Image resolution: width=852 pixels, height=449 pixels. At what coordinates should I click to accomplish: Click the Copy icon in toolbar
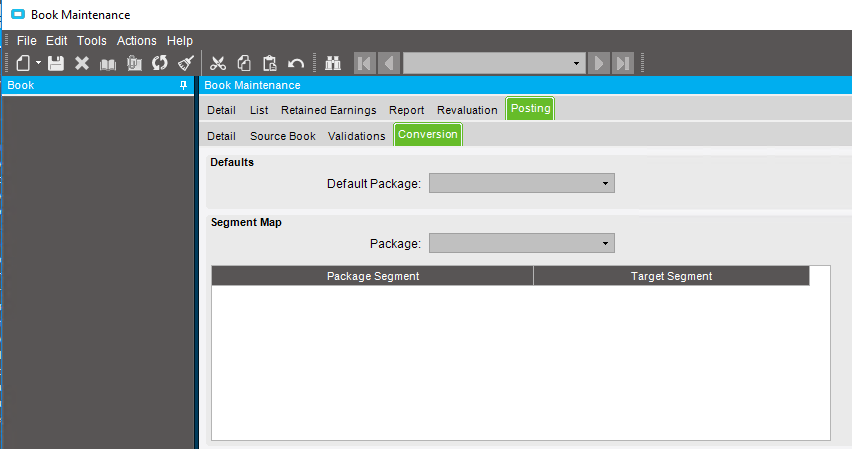coord(244,63)
